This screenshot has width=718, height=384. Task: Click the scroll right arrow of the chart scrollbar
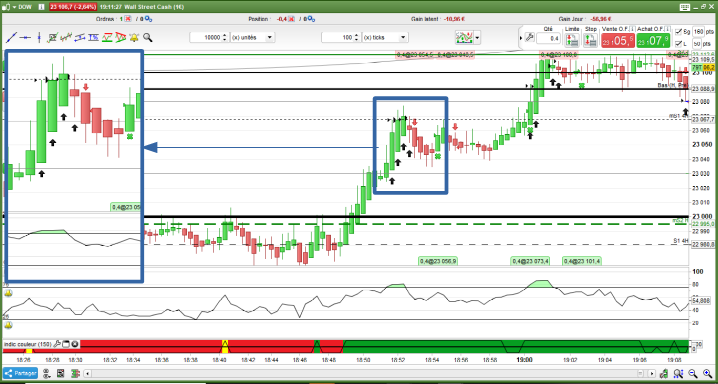[652, 373]
